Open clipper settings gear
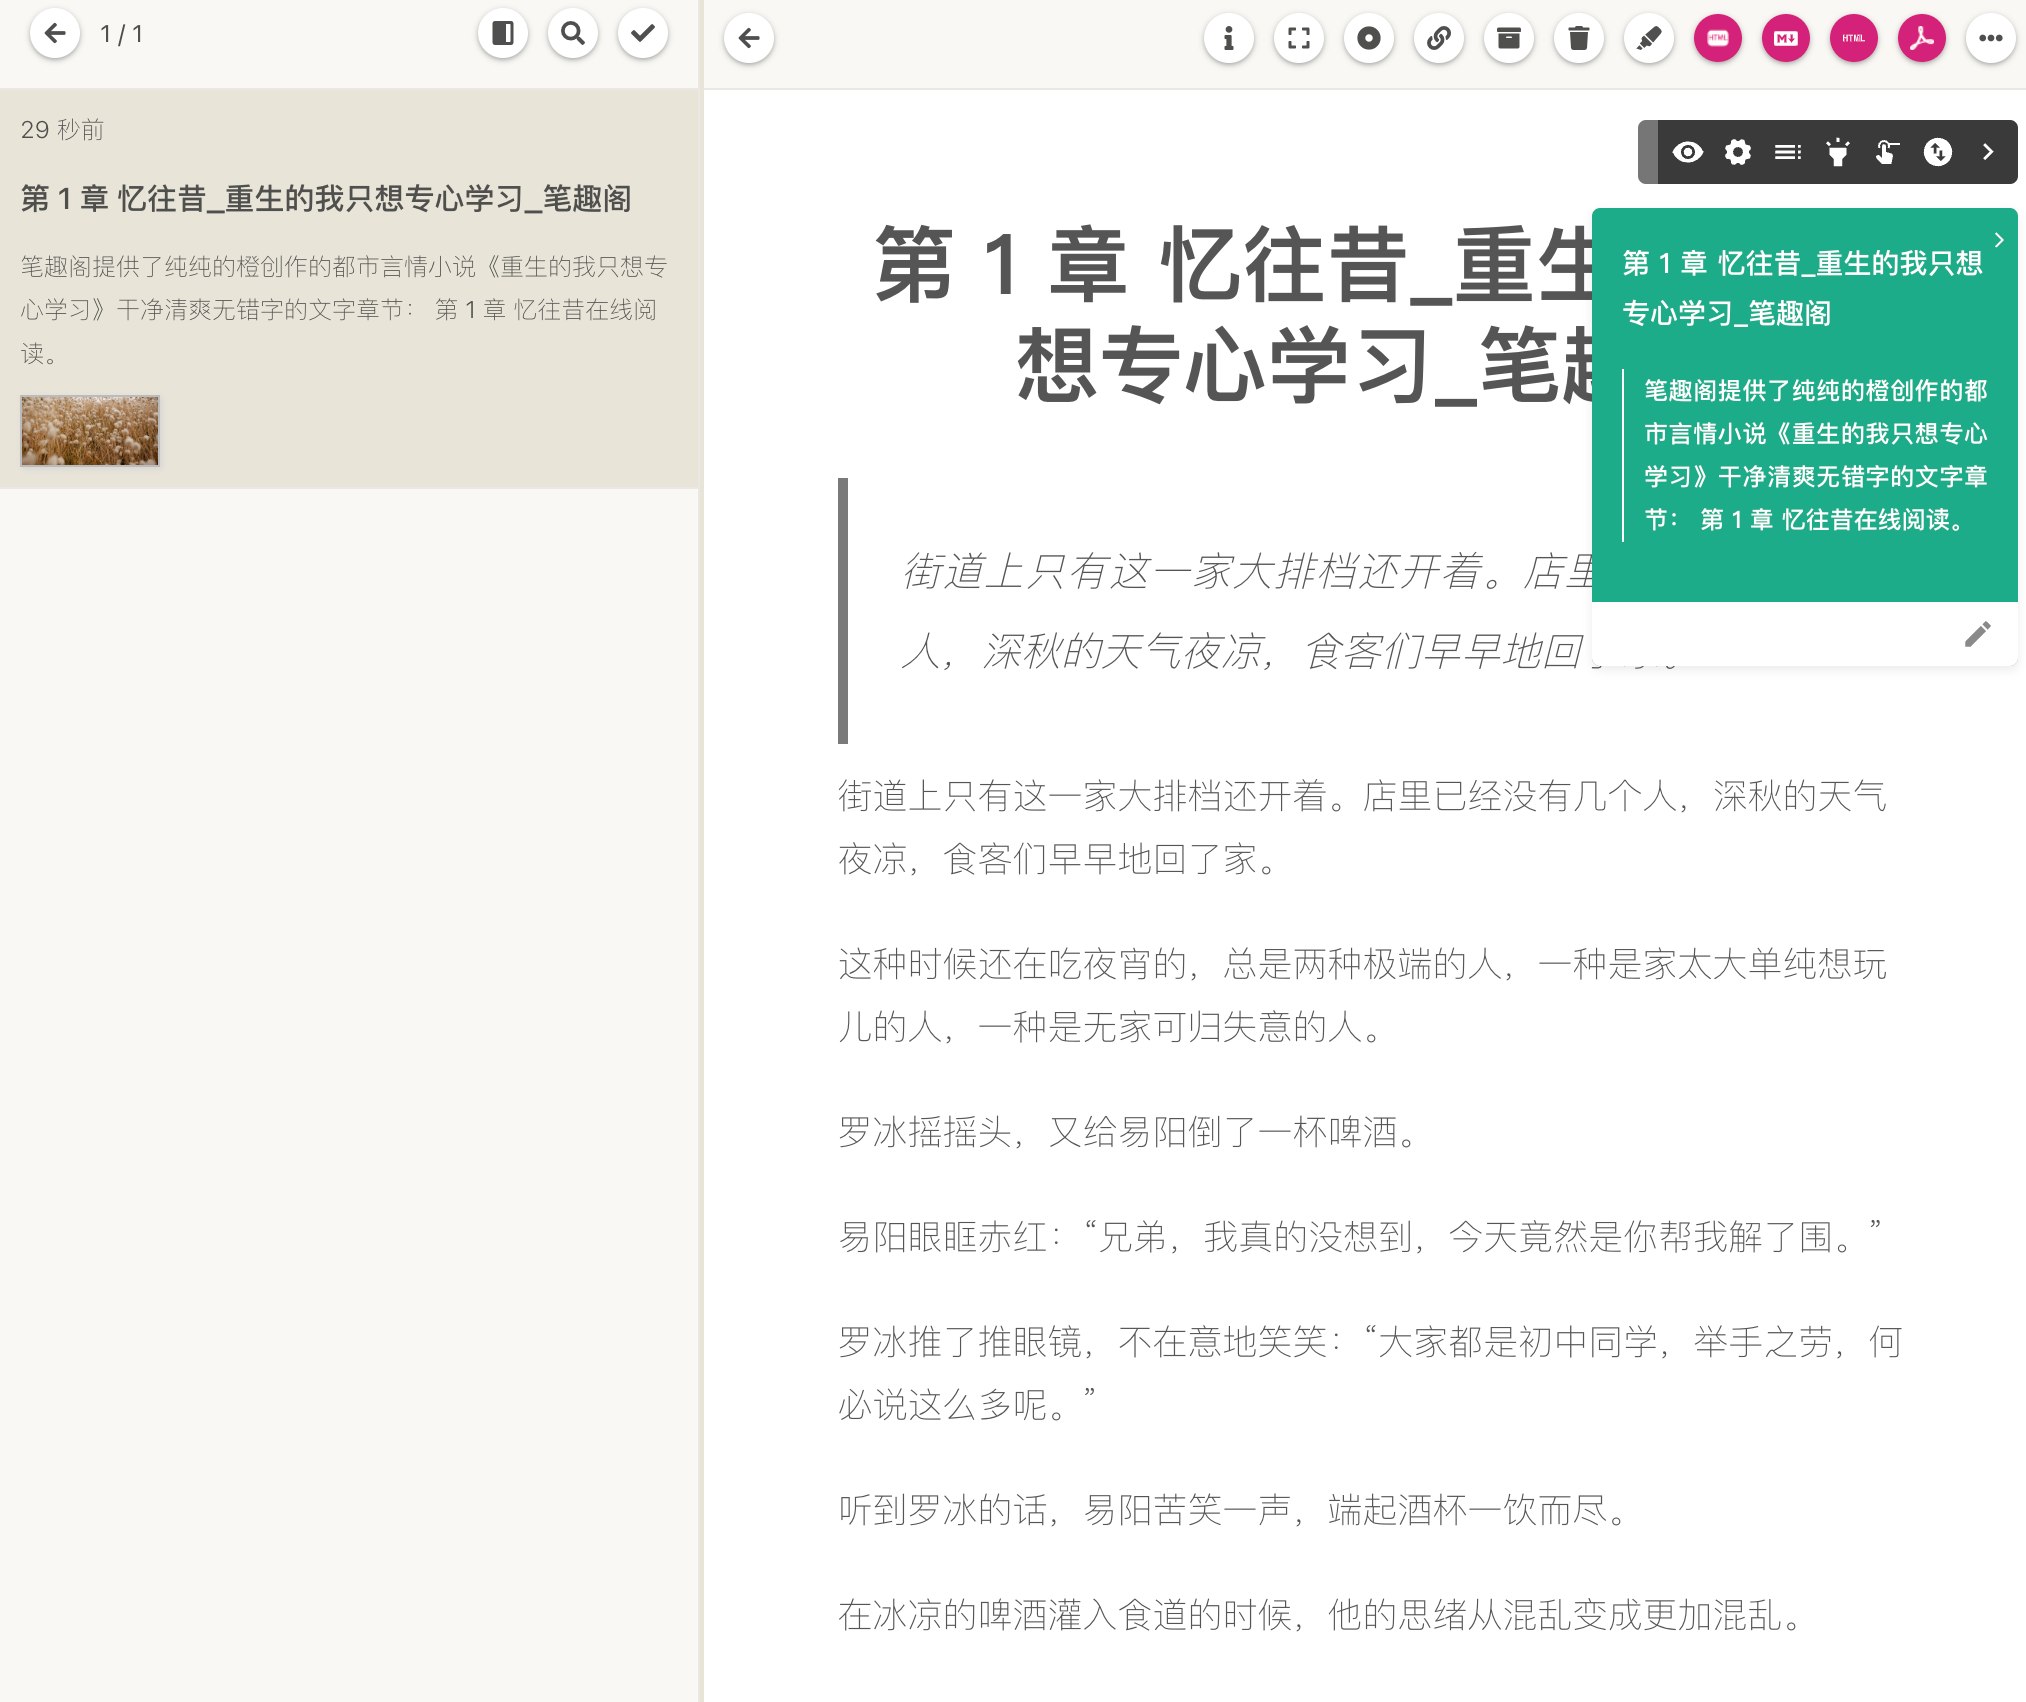The image size is (2026, 1702). pyautogui.click(x=1739, y=152)
